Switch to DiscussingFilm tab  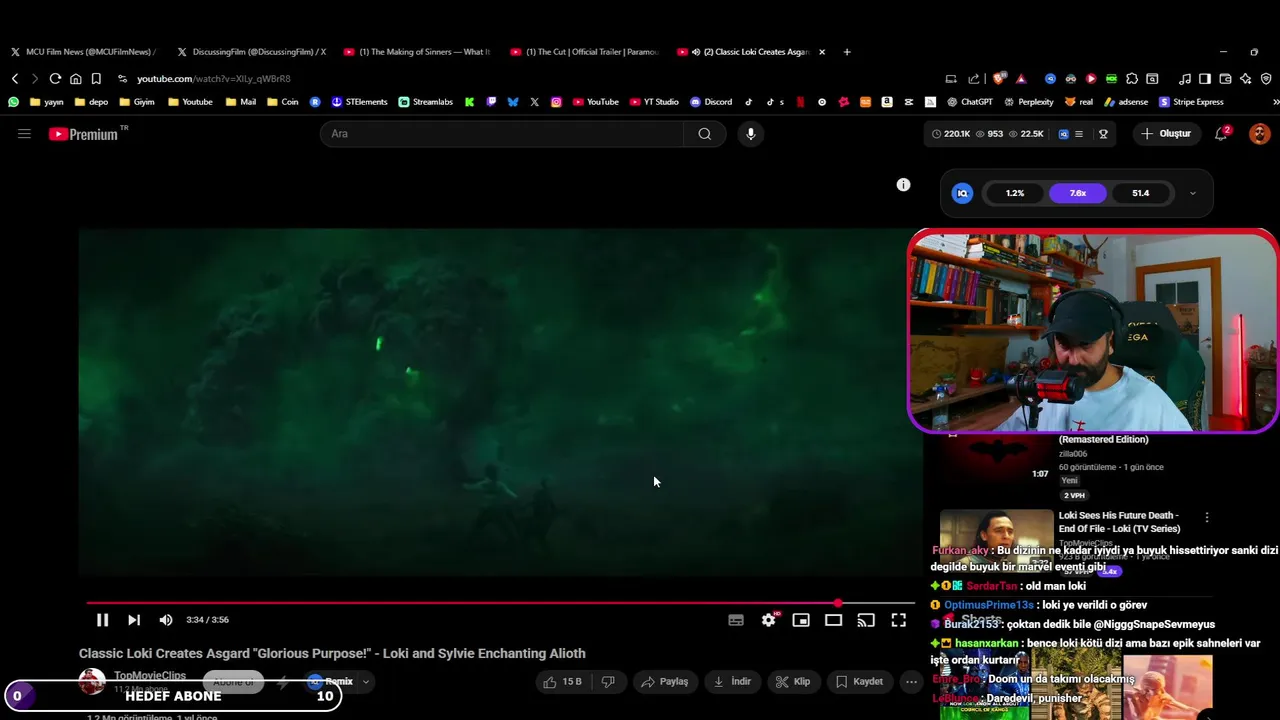pyautogui.click(x=250, y=52)
